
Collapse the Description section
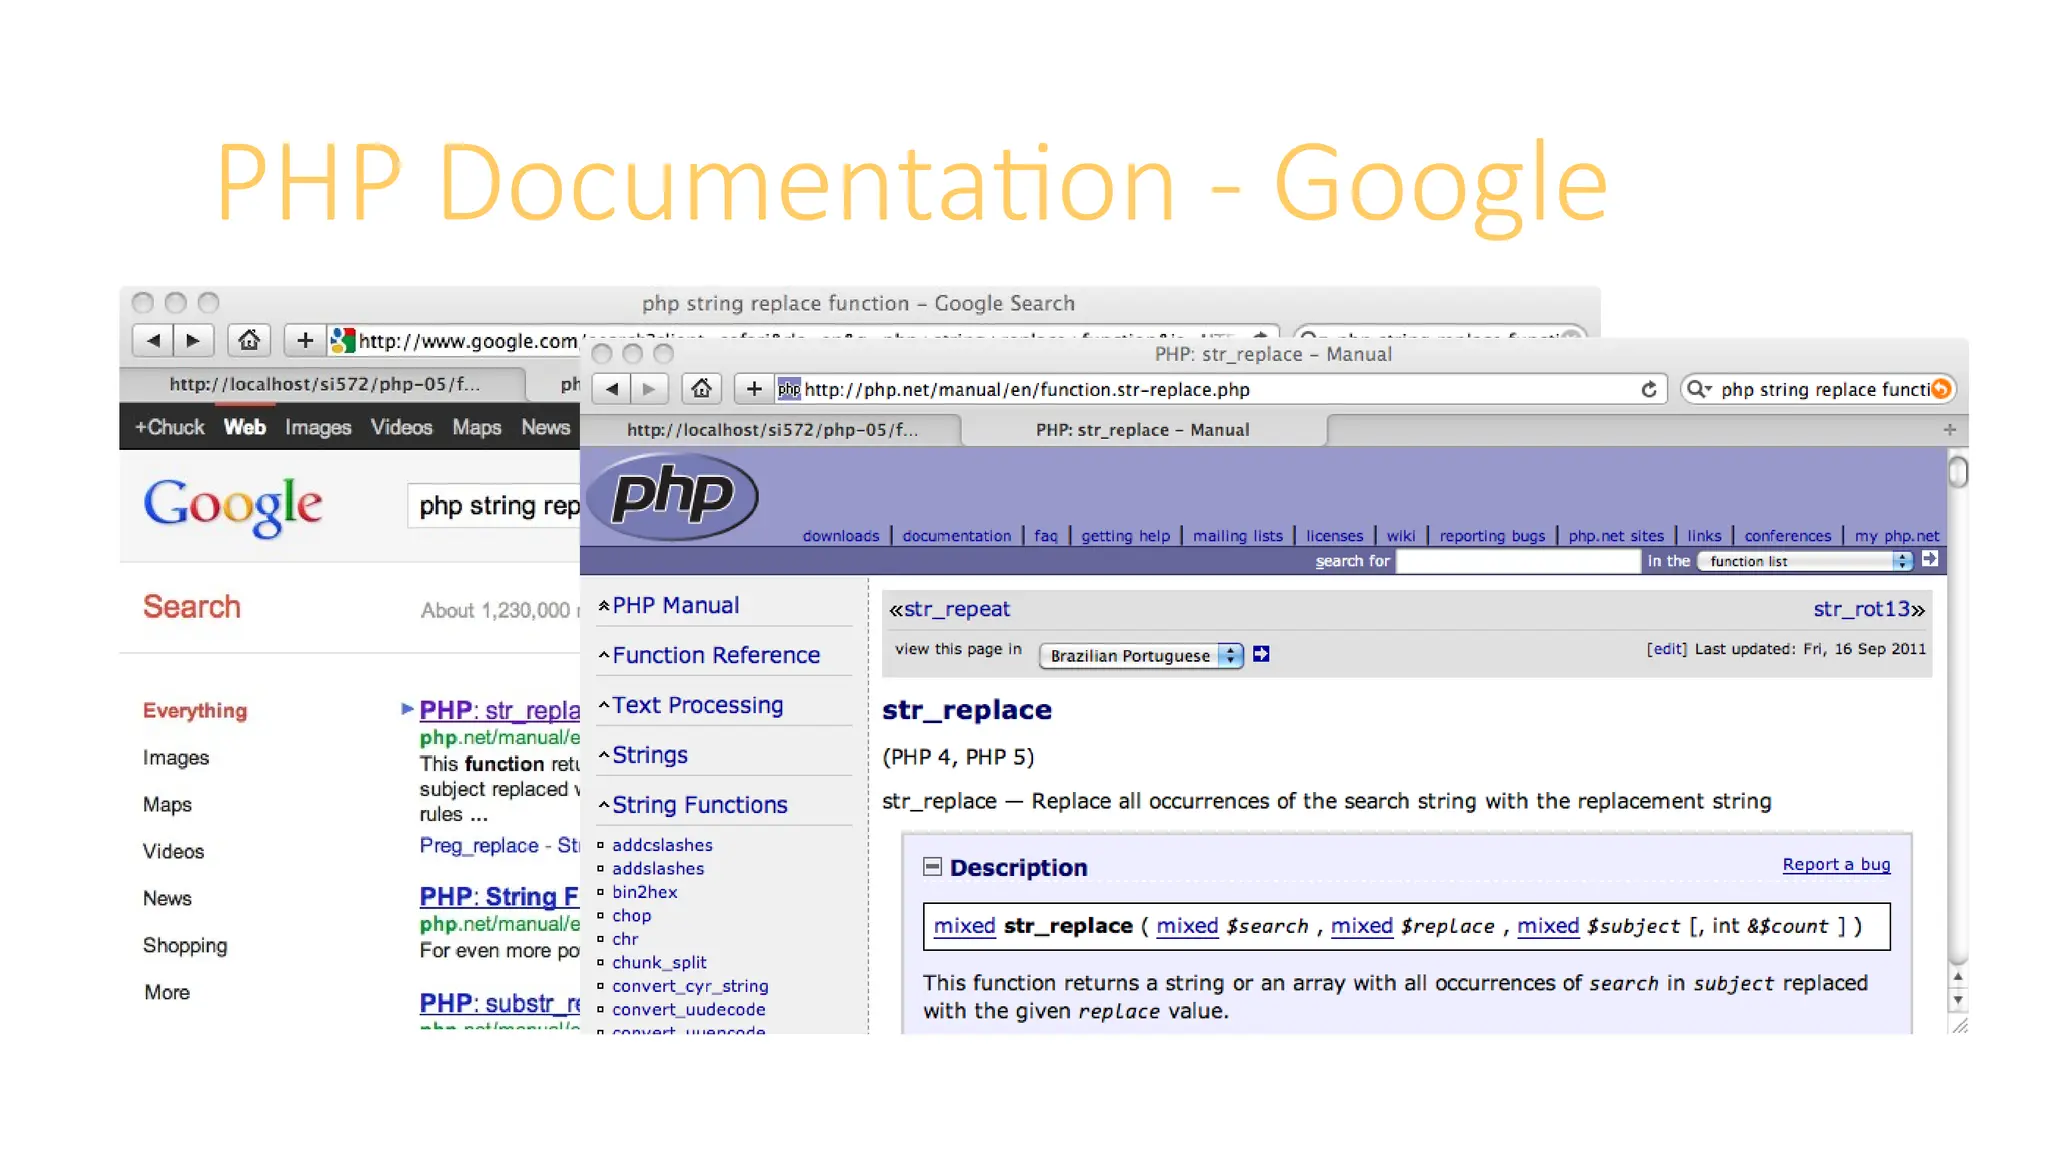pos(932,866)
